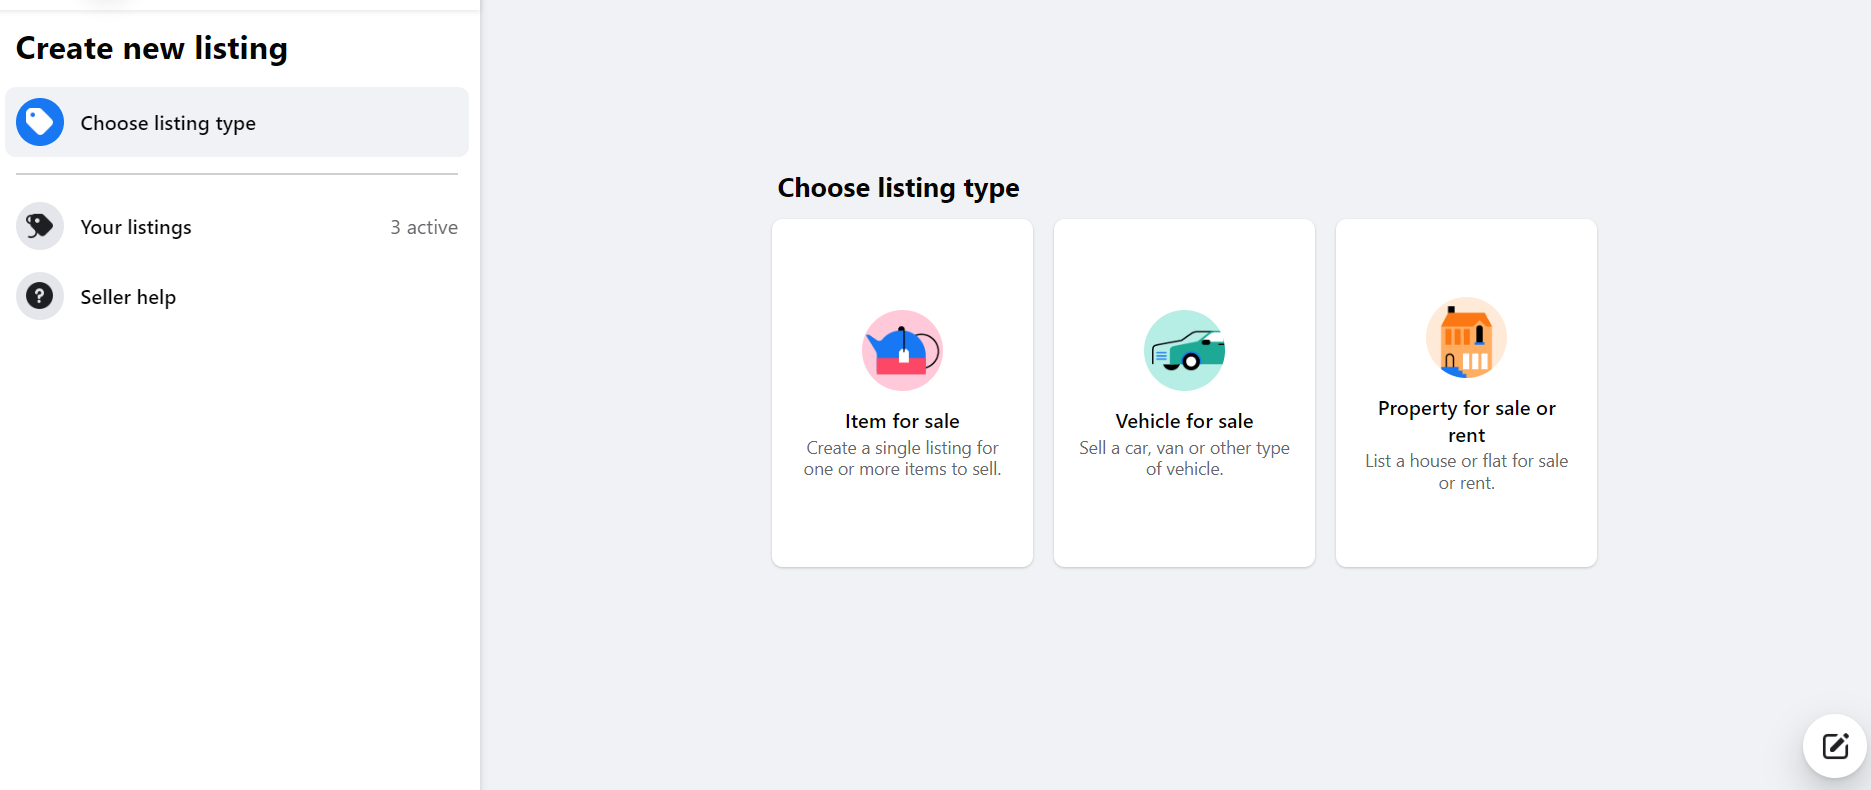The image size is (1871, 790).
Task: Select Property for sale or rent title
Action: tap(1466, 421)
